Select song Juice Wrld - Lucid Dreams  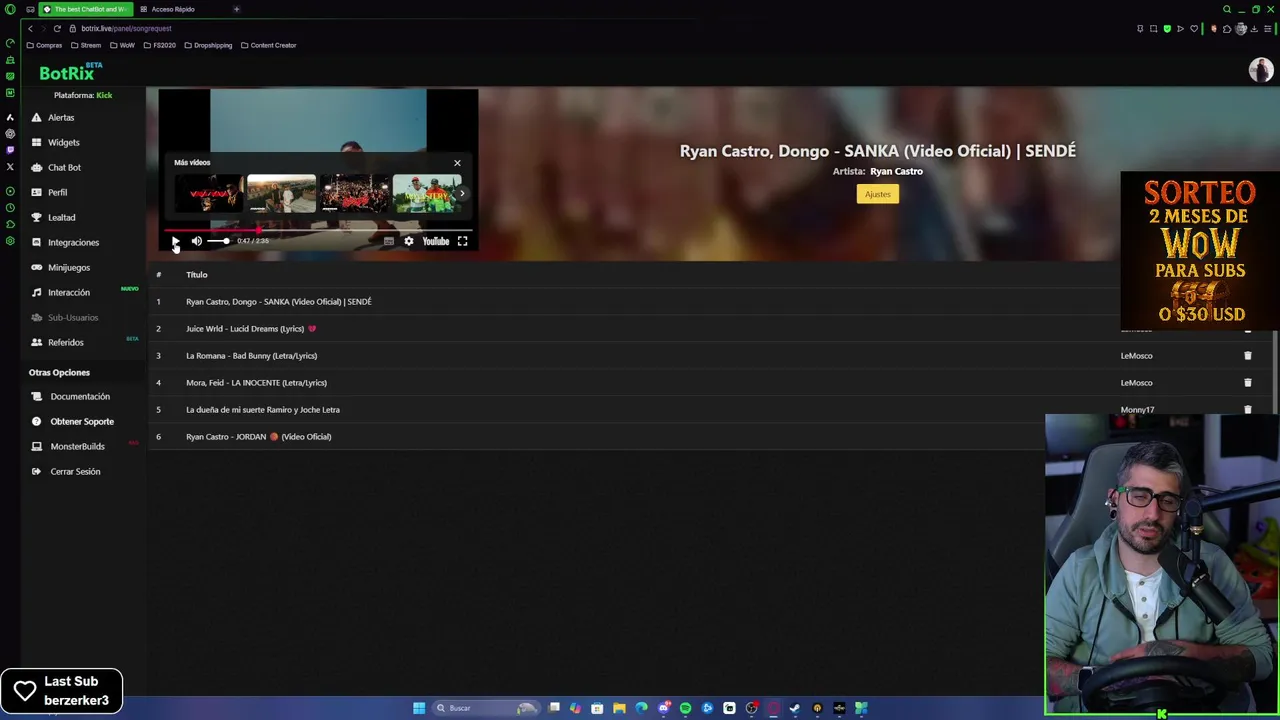250,328
